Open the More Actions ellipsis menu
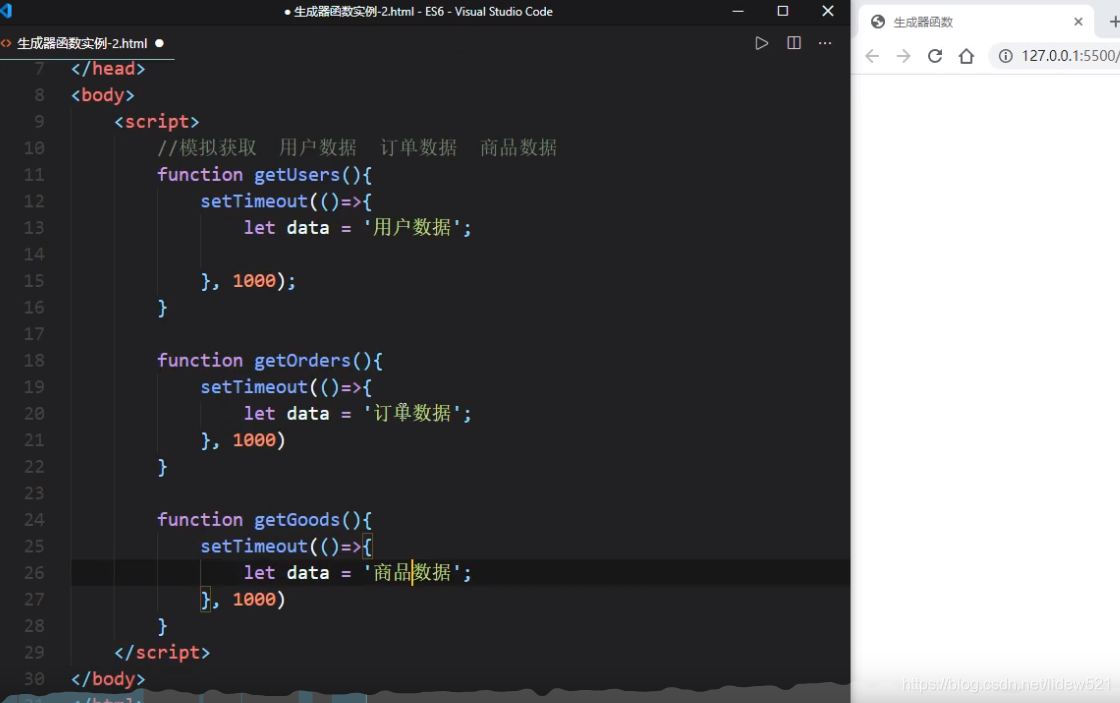This screenshot has height=703, width=1120. 824,42
